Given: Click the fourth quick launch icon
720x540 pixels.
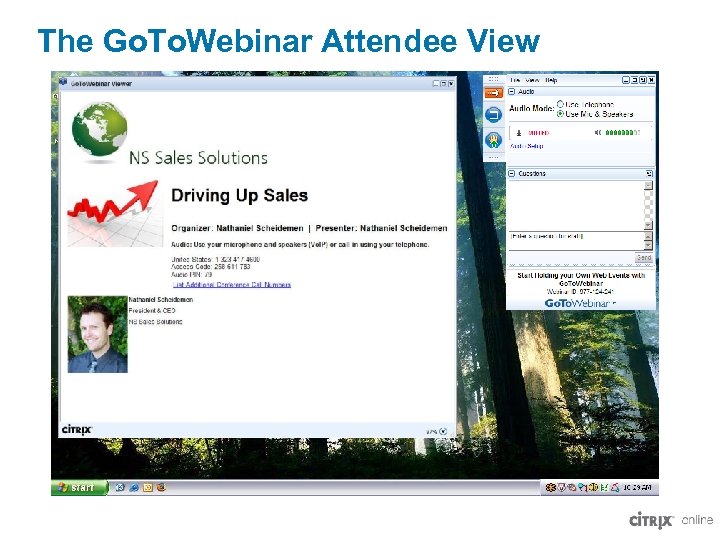Looking at the screenshot, I should pyautogui.click(x=161, y=487).
